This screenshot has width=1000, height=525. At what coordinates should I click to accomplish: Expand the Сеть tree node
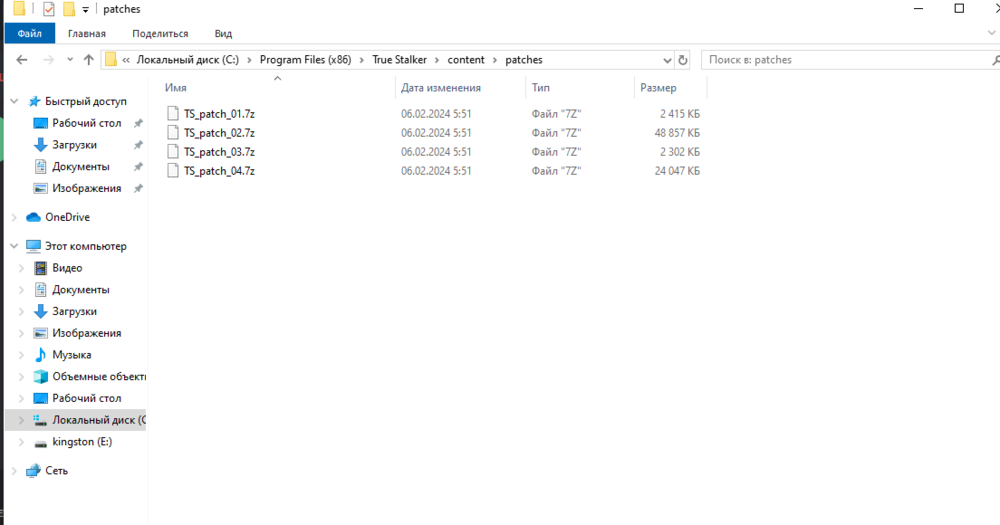pyautogui.click(x=14, y=471)
